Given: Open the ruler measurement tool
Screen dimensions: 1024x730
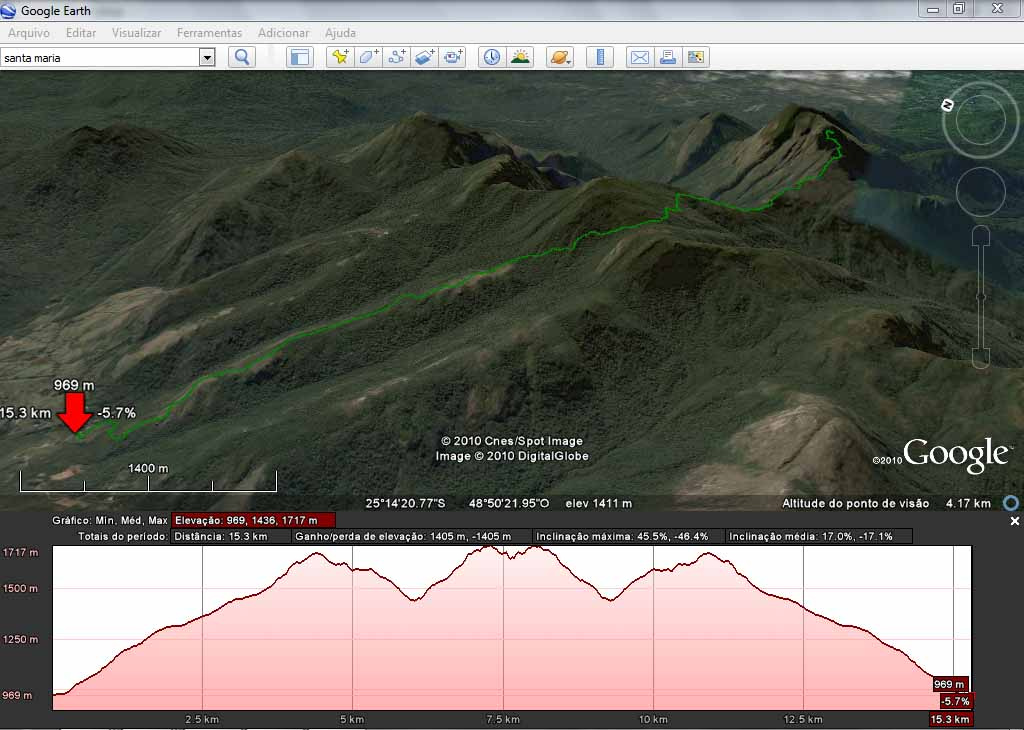Looking at the screenshot, I should click(600, 57).
